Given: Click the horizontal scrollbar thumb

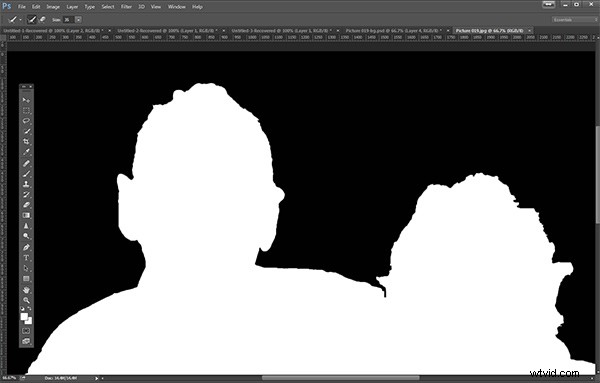Looking at the screenshot, I should [340, 378].
